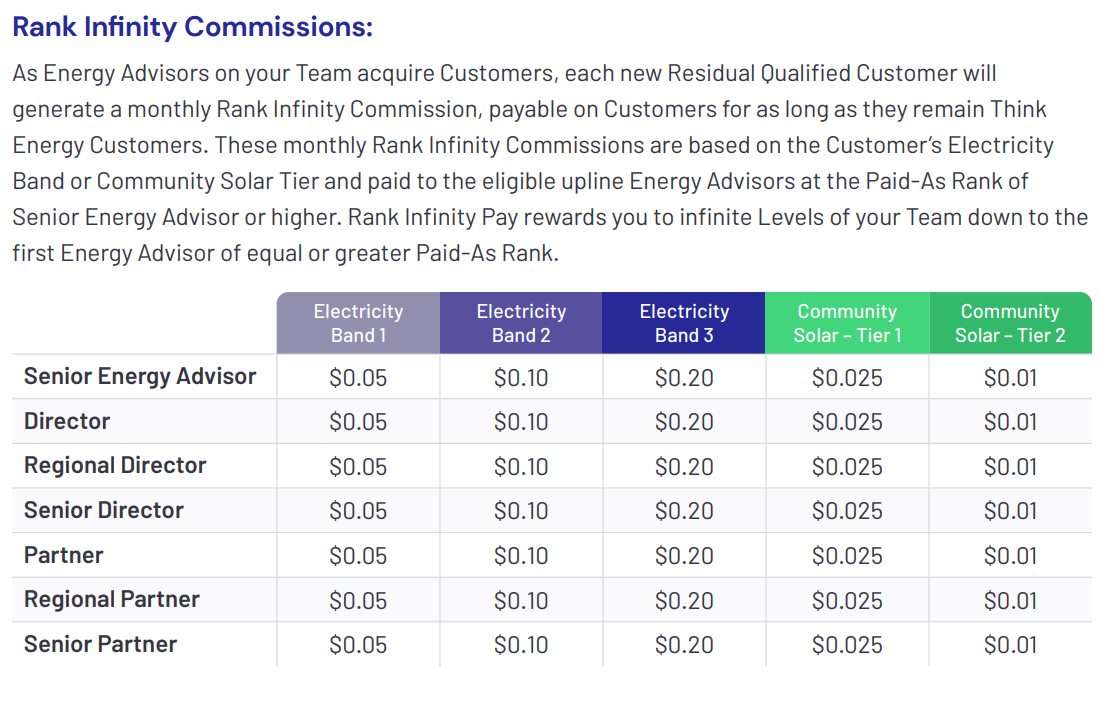Select the Electricity Band 3 column header
The image size is (1099, 701).
pyautogui.click(x=683, y=323)
